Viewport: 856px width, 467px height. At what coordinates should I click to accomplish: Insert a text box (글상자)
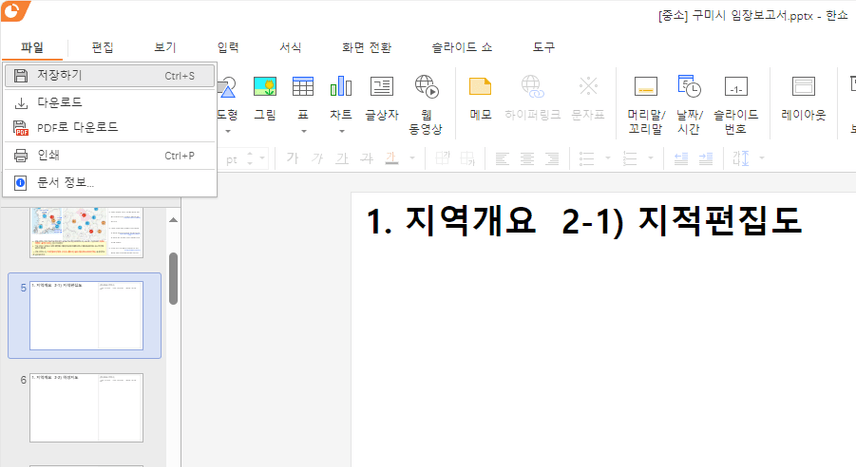coord(382,98)
